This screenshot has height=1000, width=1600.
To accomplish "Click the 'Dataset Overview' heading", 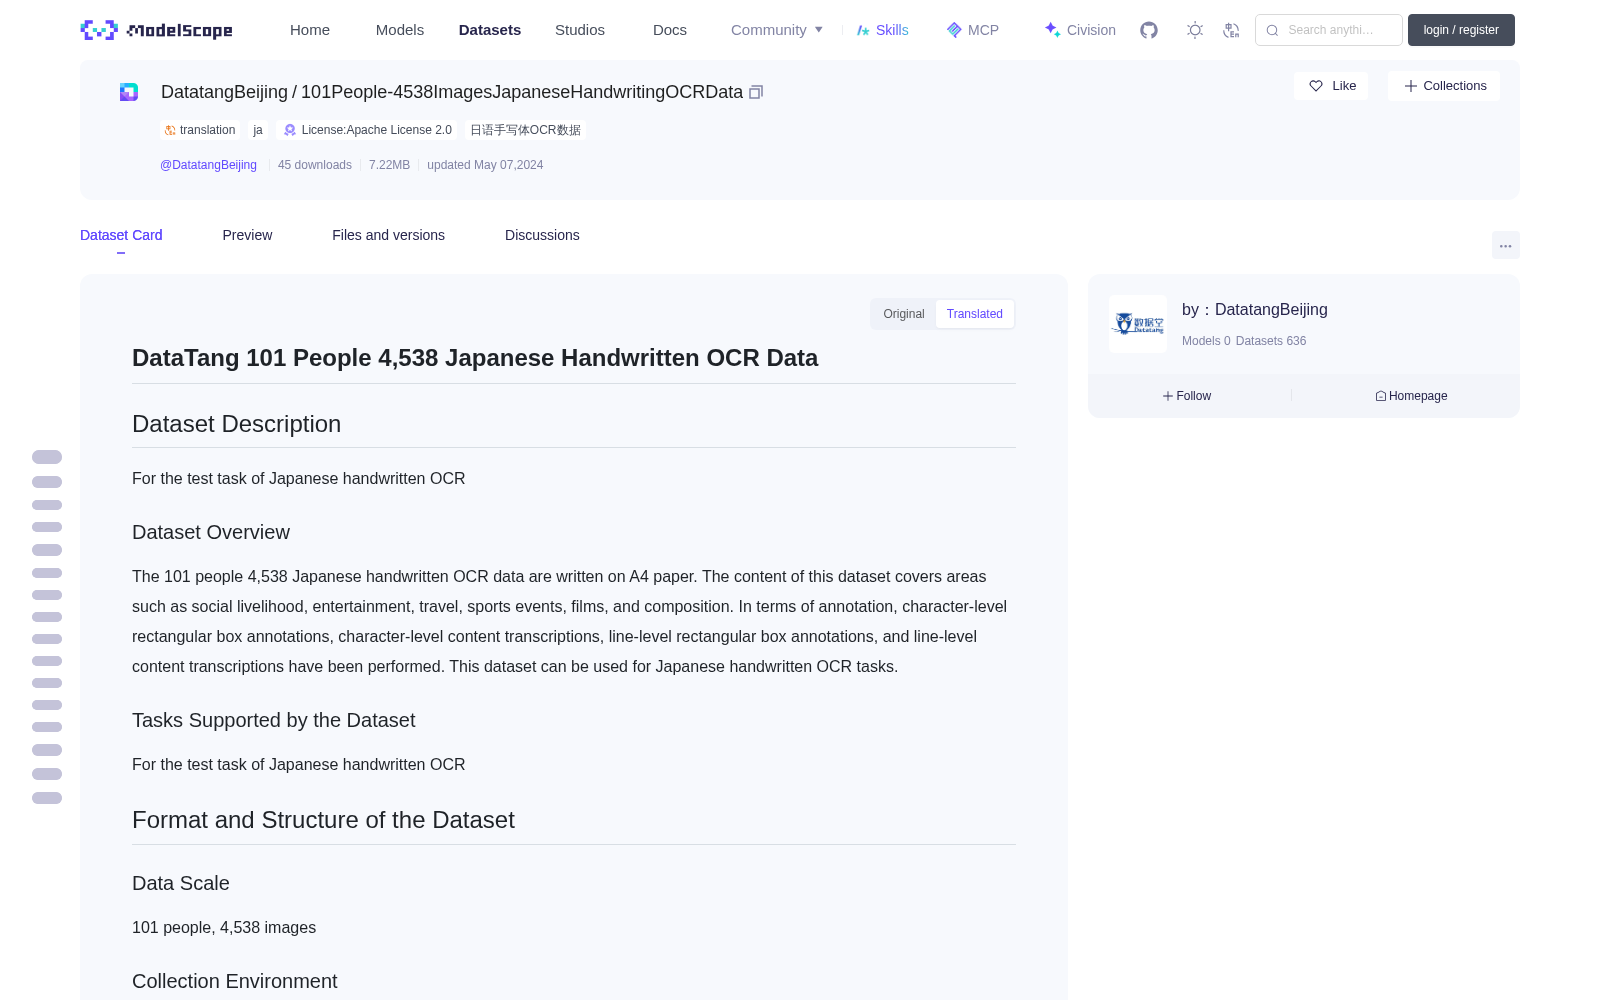I will tap(211, 533).
